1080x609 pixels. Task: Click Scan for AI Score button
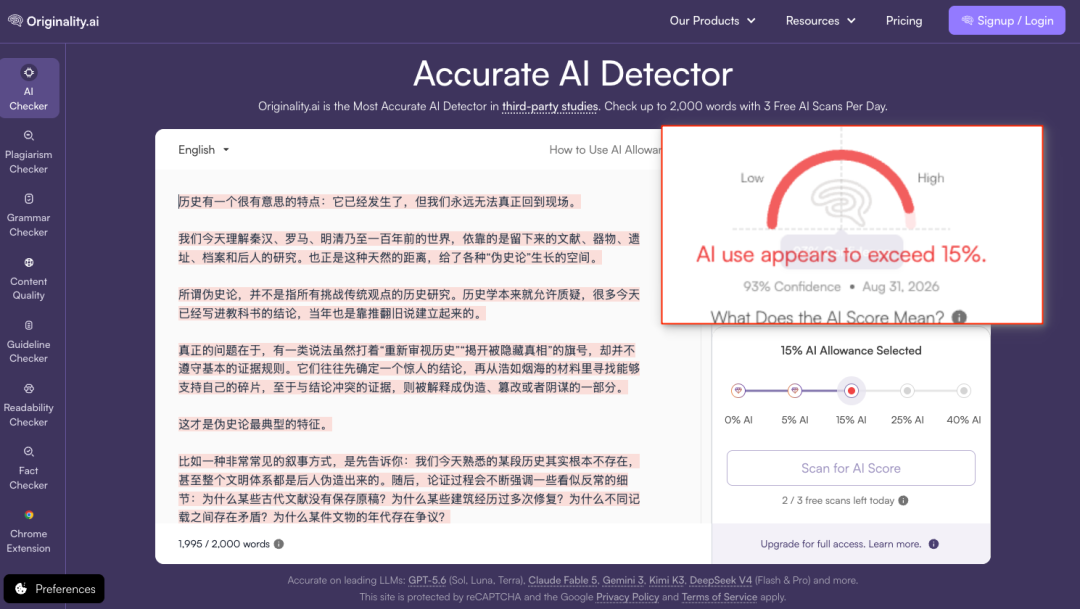click(851, 468)
